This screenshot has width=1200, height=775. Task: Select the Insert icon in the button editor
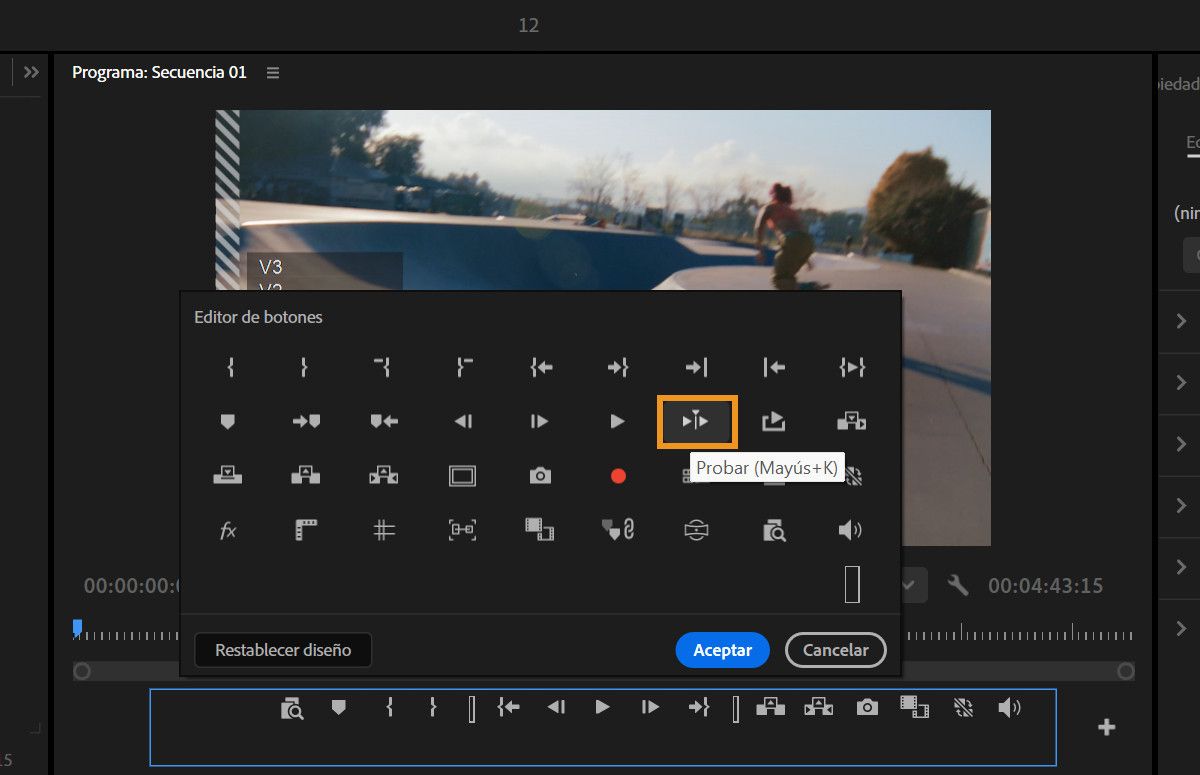pyautogui.click(x=851, y=422)
